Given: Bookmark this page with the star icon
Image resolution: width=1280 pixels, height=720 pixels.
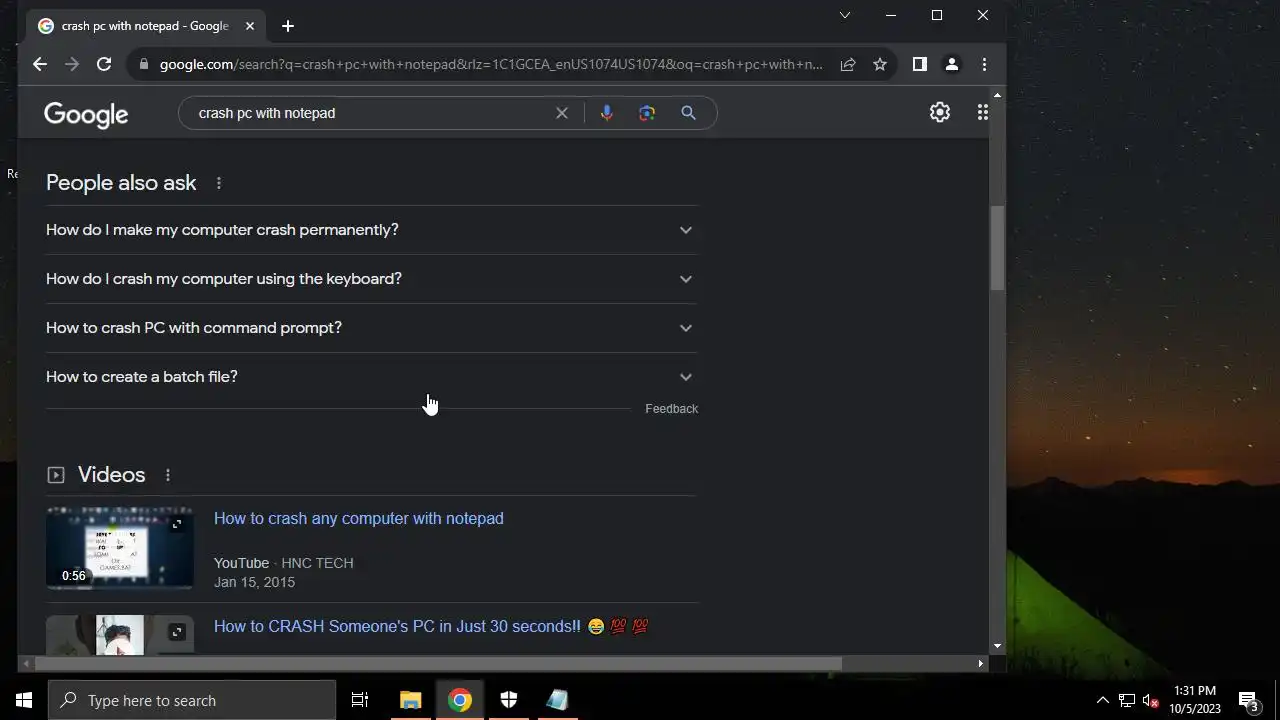Looking at the screenshot, I should 880,64.
